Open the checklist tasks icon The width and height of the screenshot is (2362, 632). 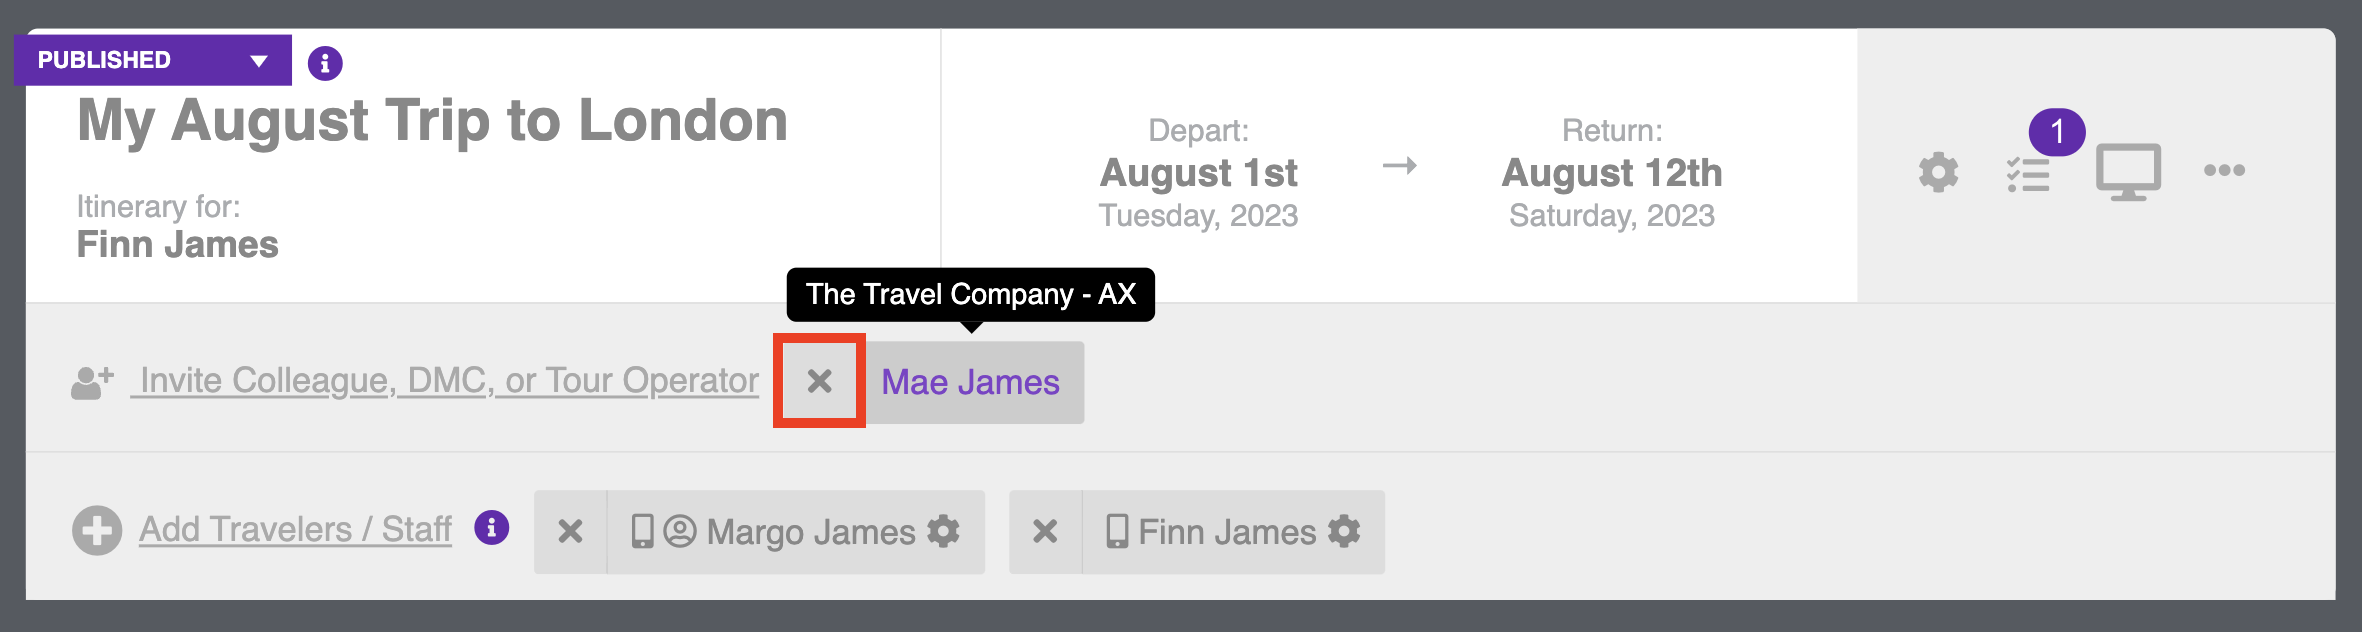(2028, 174)
